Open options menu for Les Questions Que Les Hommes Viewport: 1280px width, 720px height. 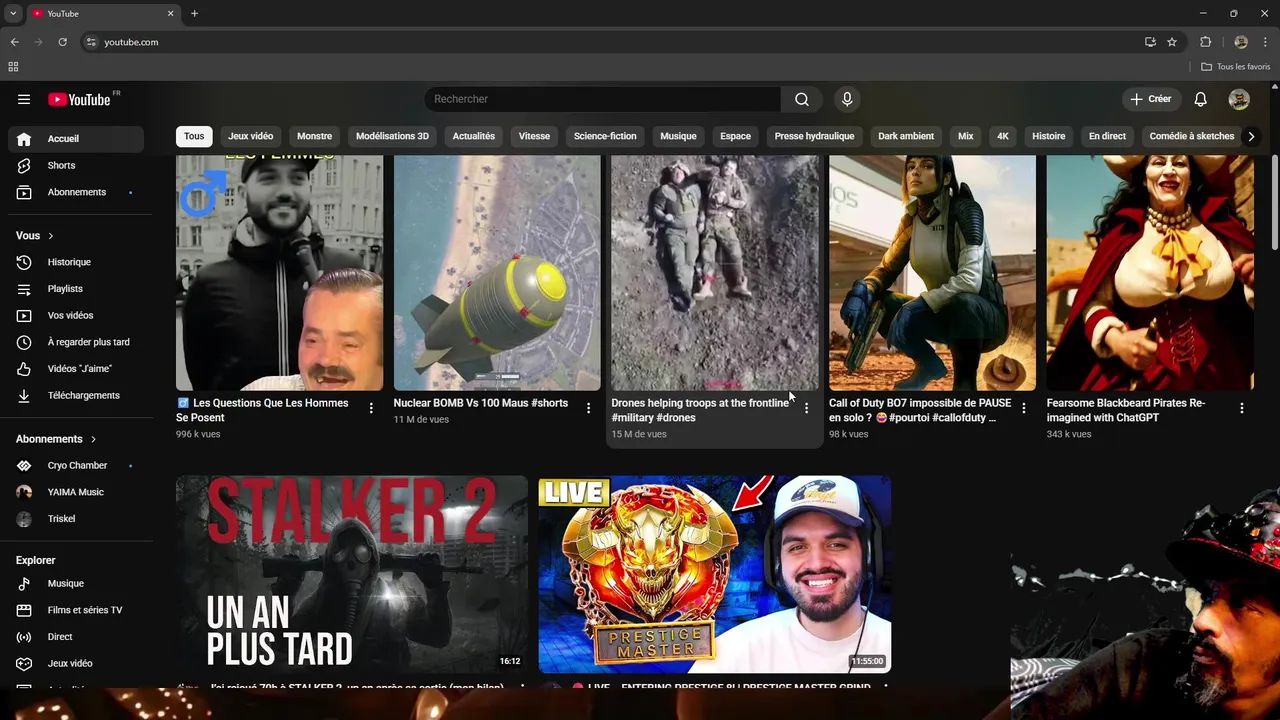(371, 408)
